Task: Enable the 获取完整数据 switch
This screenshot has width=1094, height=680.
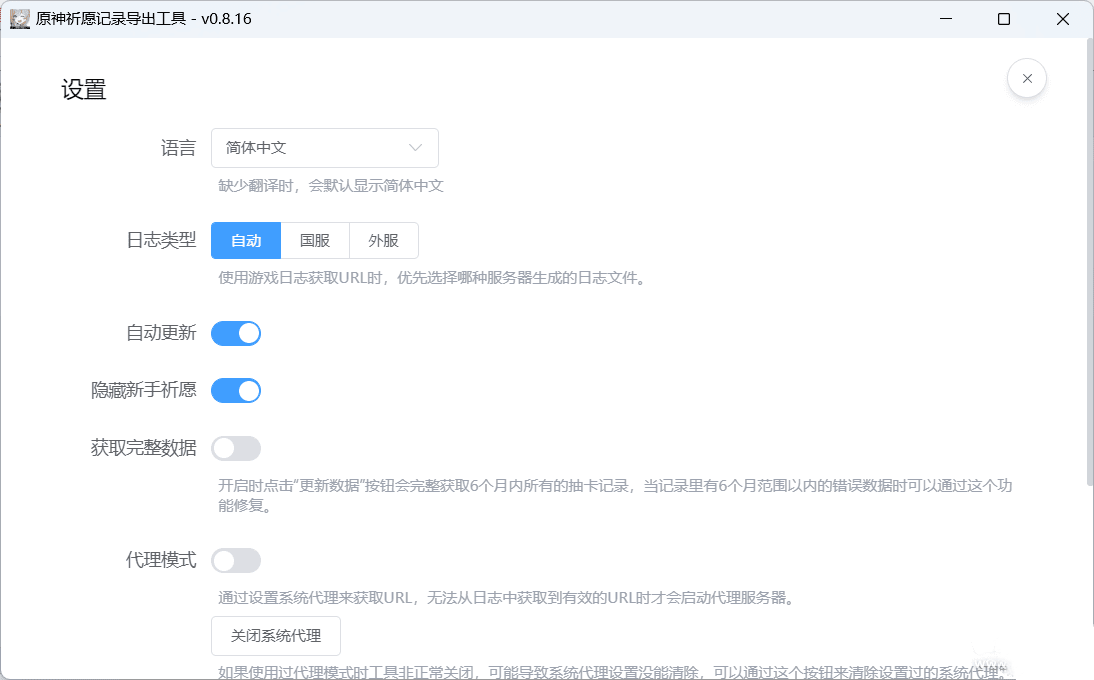Action: coord(236,448)
